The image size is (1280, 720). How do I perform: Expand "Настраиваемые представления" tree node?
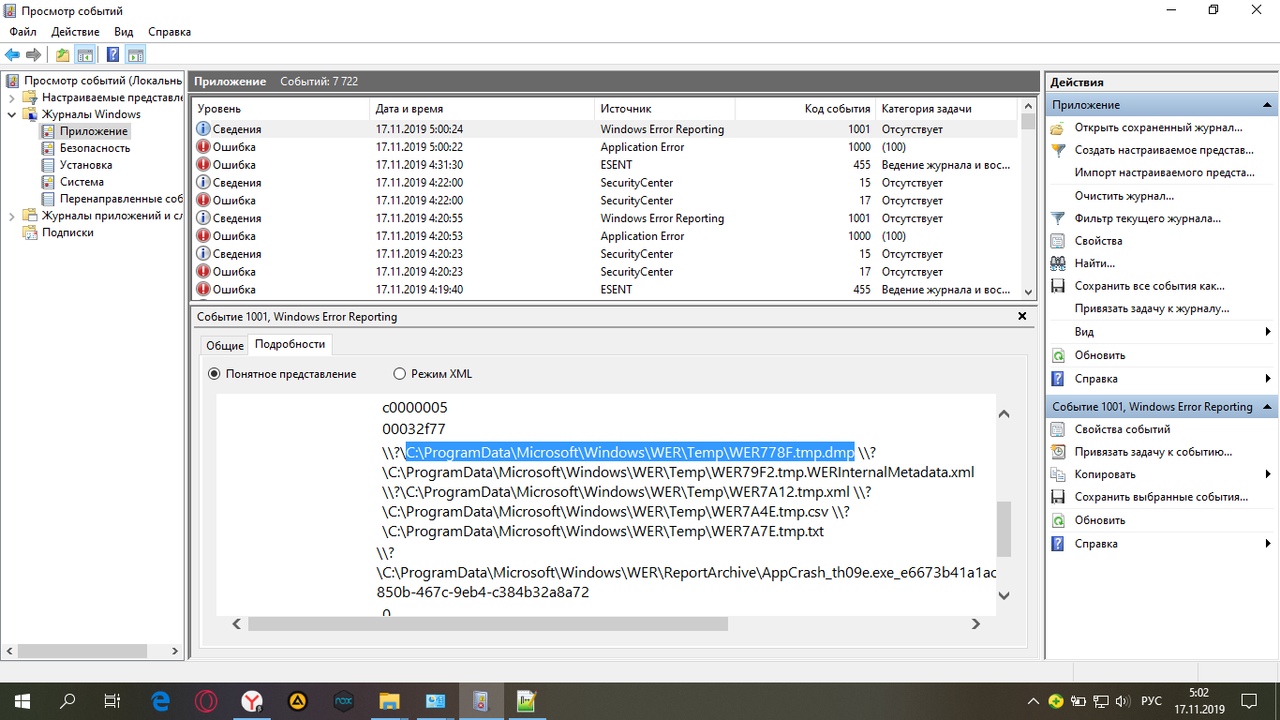(11, 97)
